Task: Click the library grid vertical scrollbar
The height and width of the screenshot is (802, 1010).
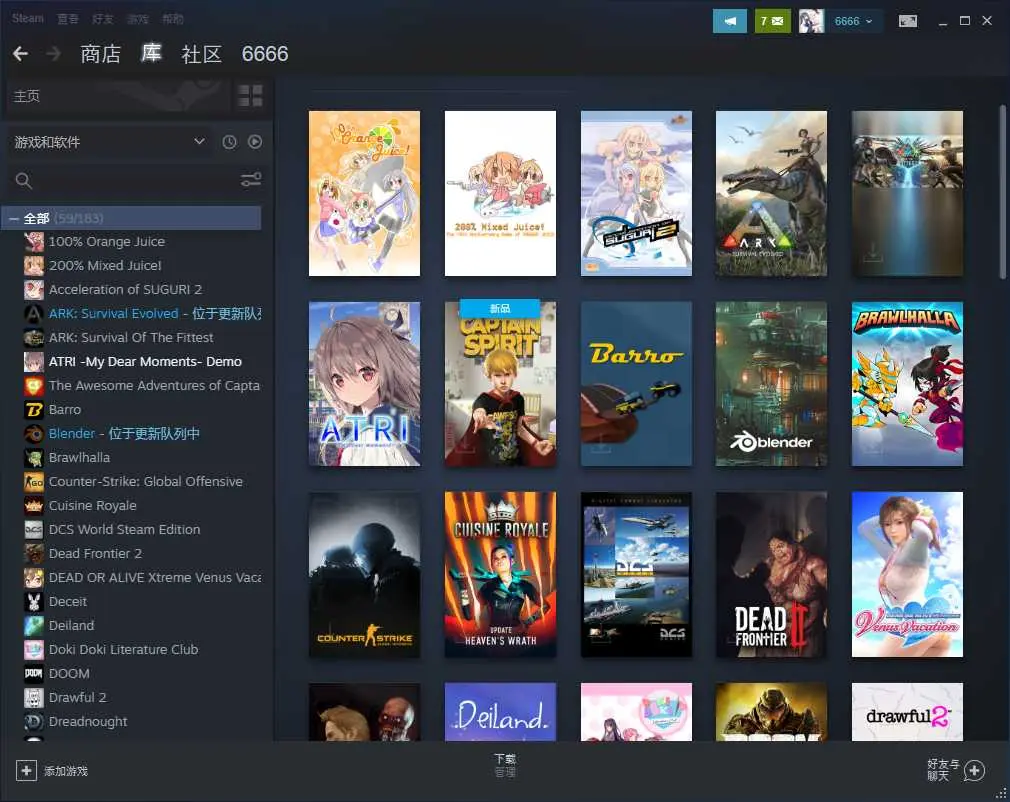Action: pyautogui.click(x=1002, y=192)
